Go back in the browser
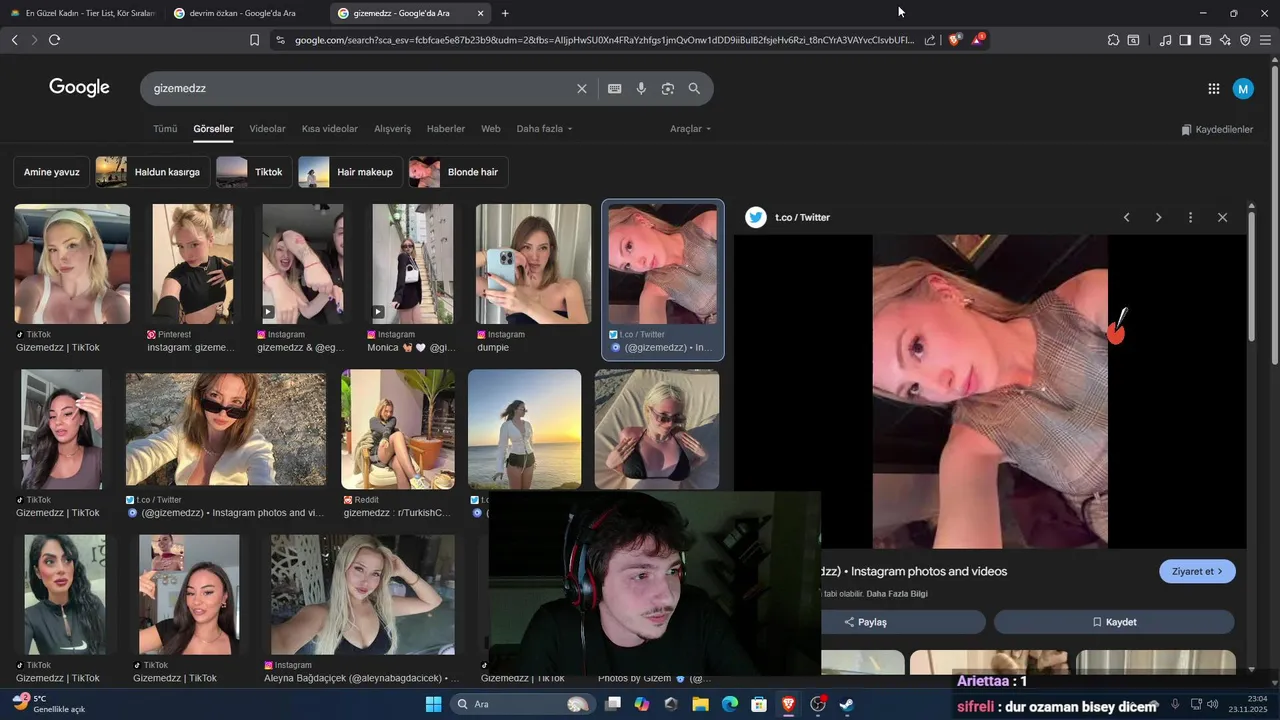This screenshot has height=720, width=1280. coord(14,40)
